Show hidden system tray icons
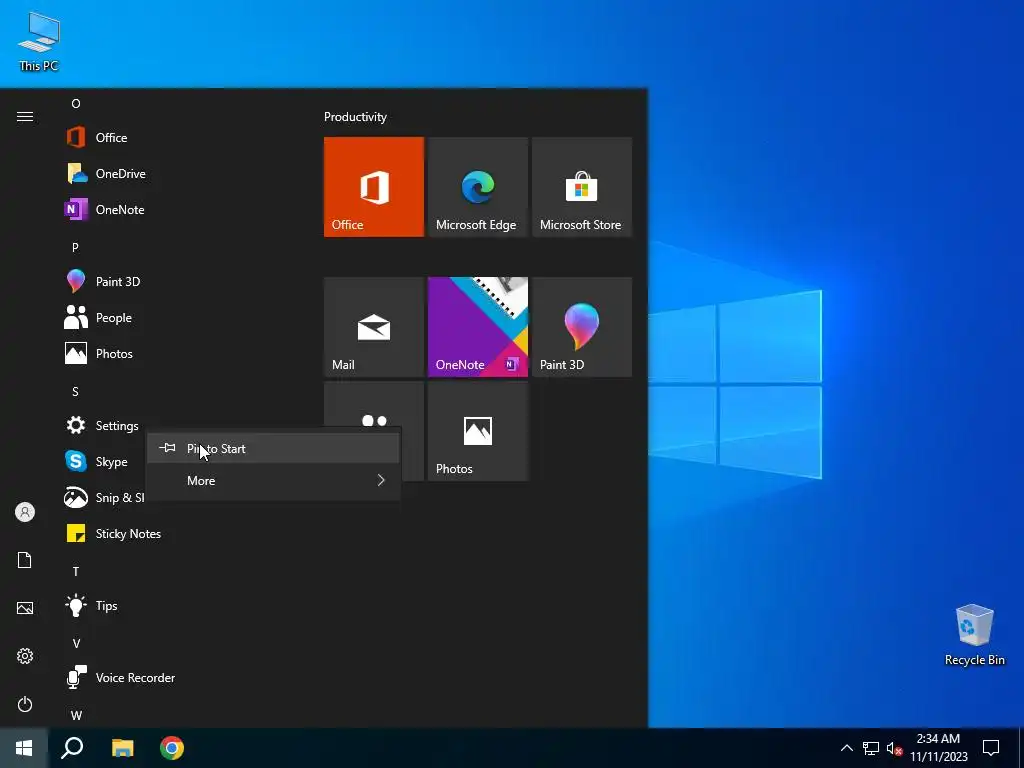Image resolution: width=1024 pixels, height=768 pixels. [x=846, y=748]
